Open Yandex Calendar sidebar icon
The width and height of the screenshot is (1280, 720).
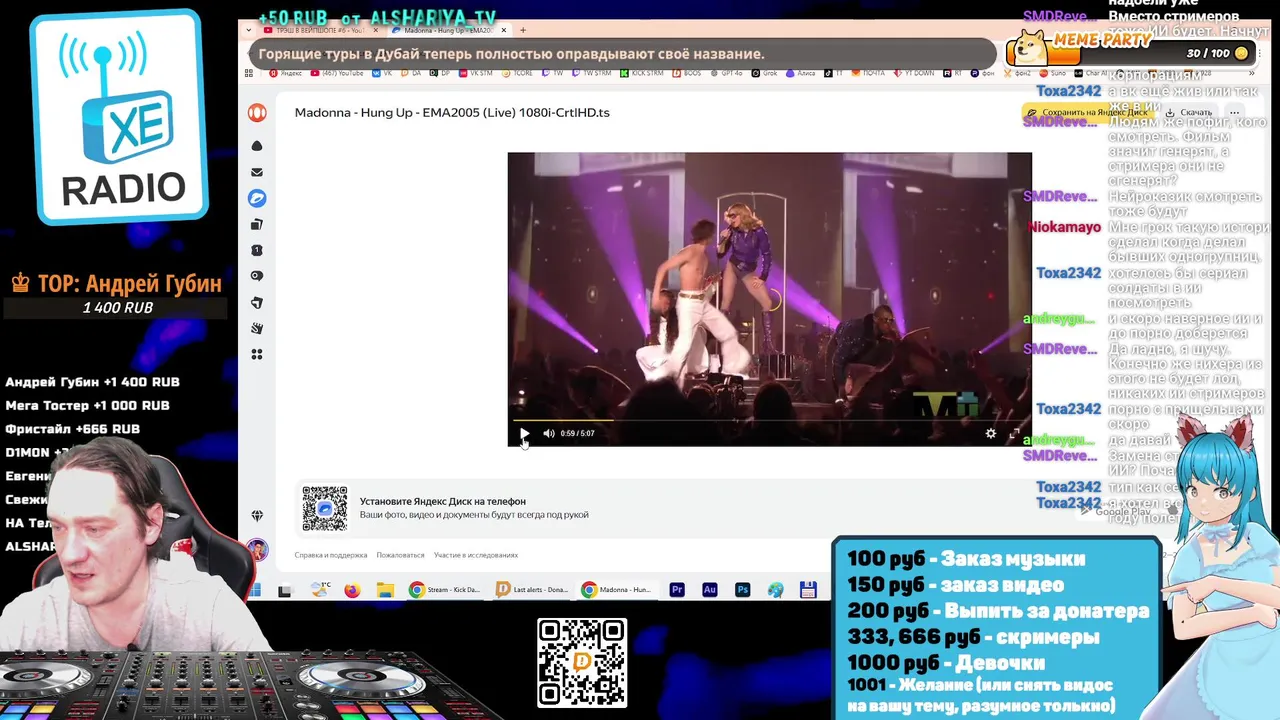(x=257, y=250)
